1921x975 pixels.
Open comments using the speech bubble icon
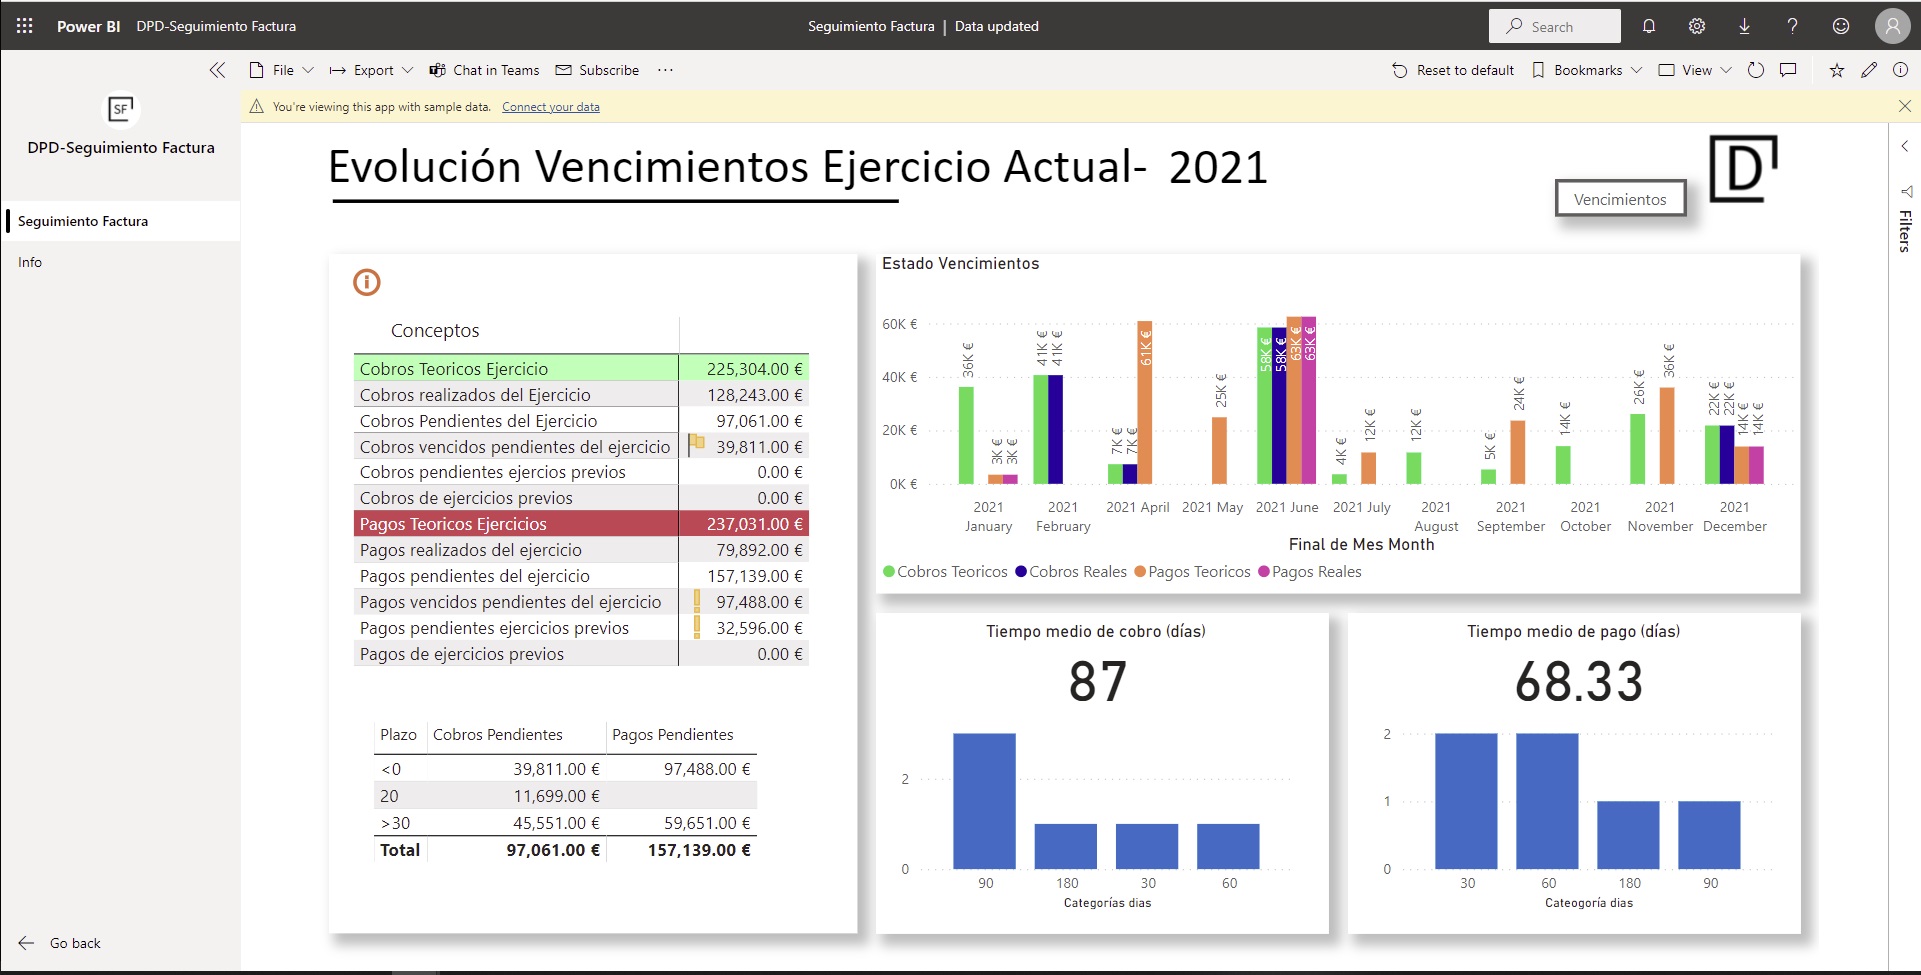(1790, 70)
